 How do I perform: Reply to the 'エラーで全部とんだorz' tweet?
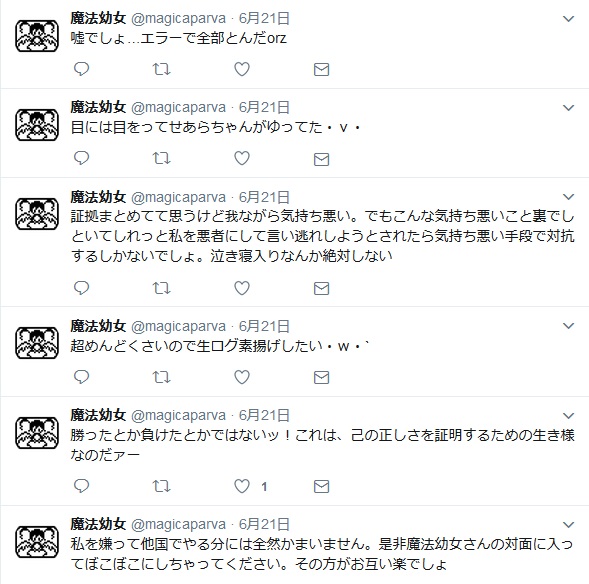81,69
